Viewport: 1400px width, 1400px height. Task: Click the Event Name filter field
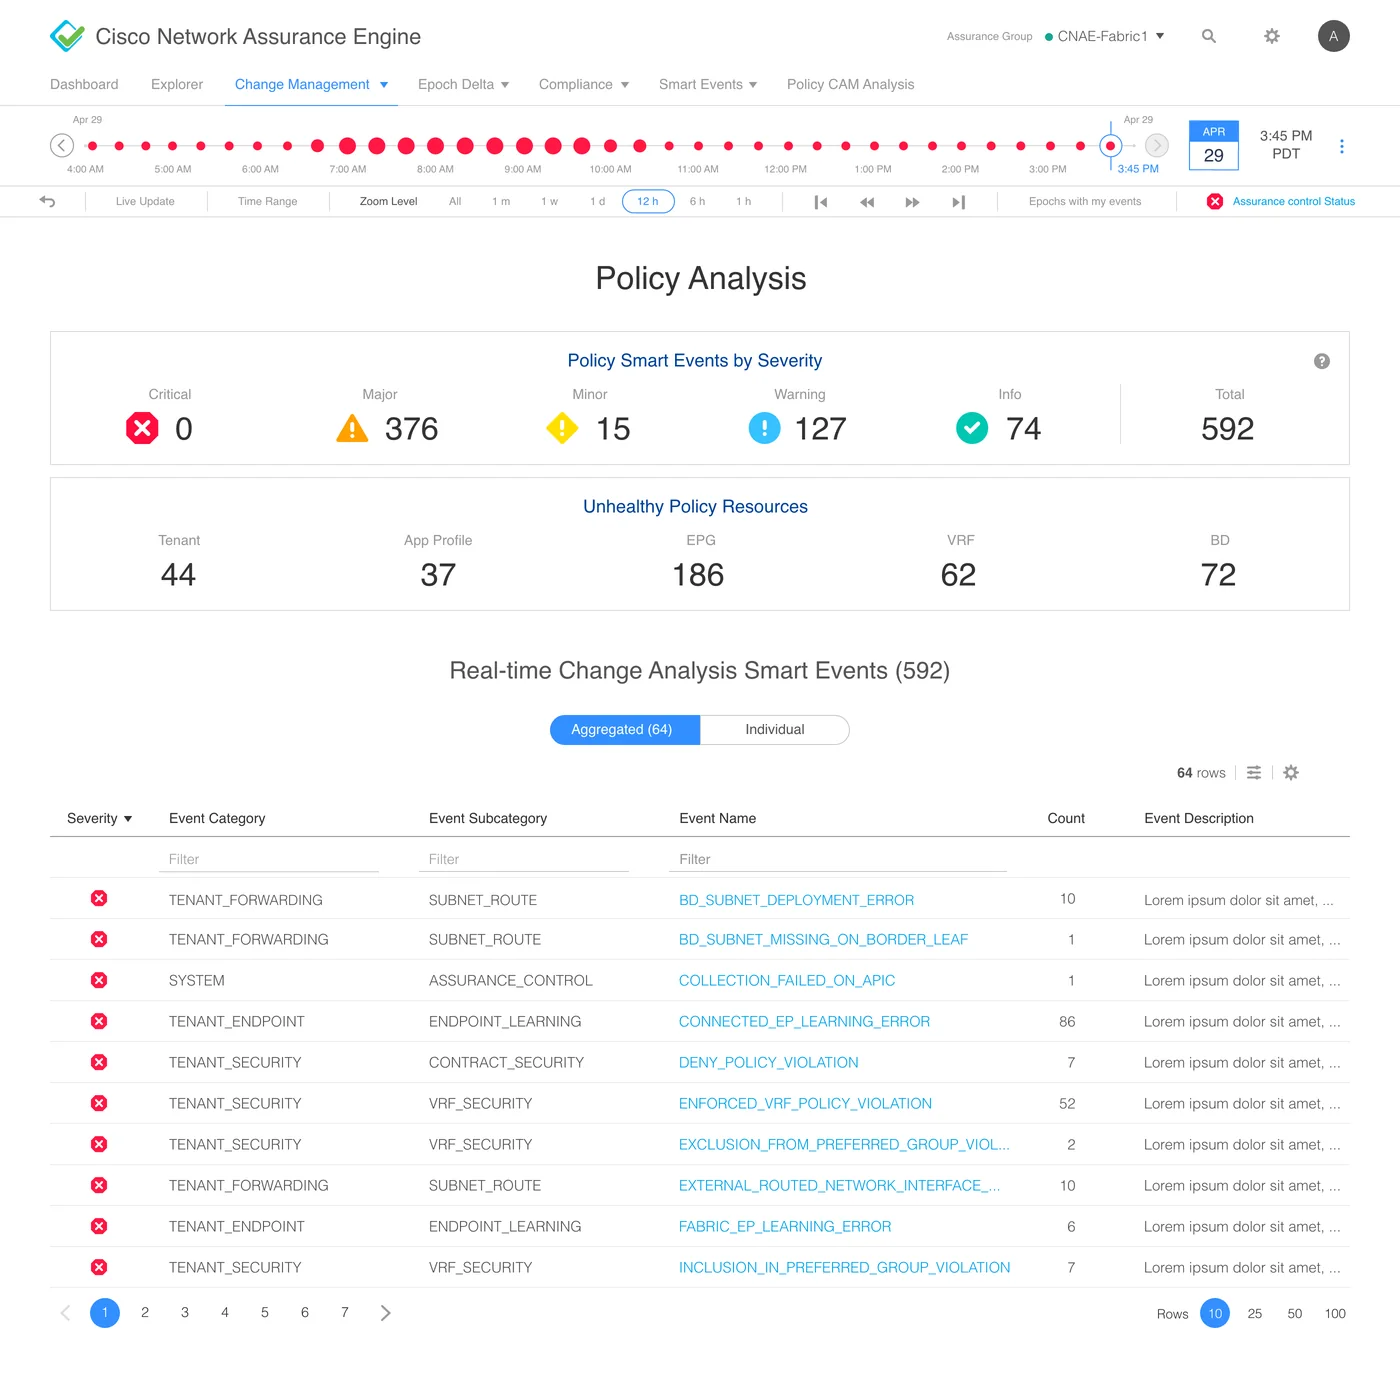(x=838, y=859)
